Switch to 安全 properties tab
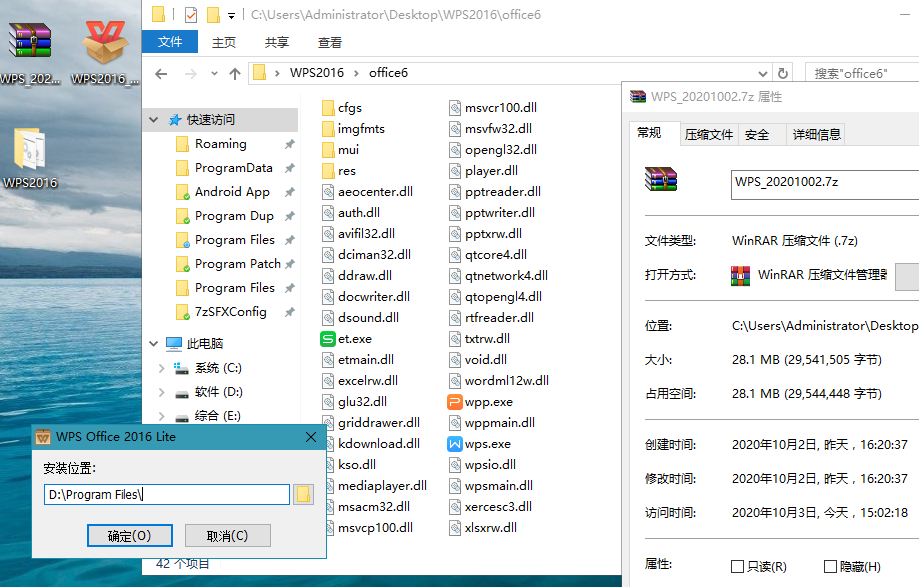The height and width of the screenshot is (587, 919). coord(757,135)
